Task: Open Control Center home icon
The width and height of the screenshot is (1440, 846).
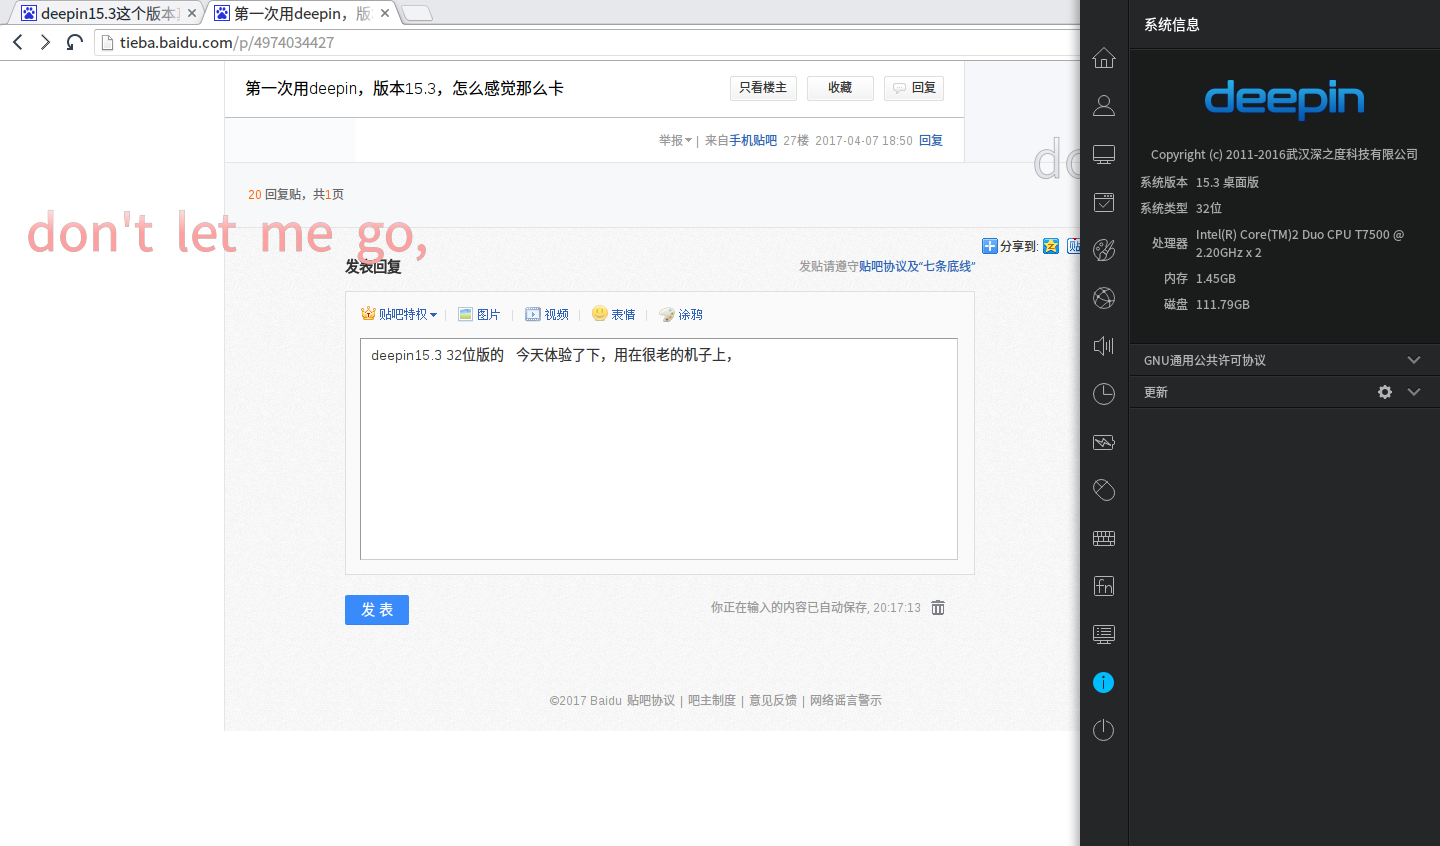Action: [x=1104, y=58]
